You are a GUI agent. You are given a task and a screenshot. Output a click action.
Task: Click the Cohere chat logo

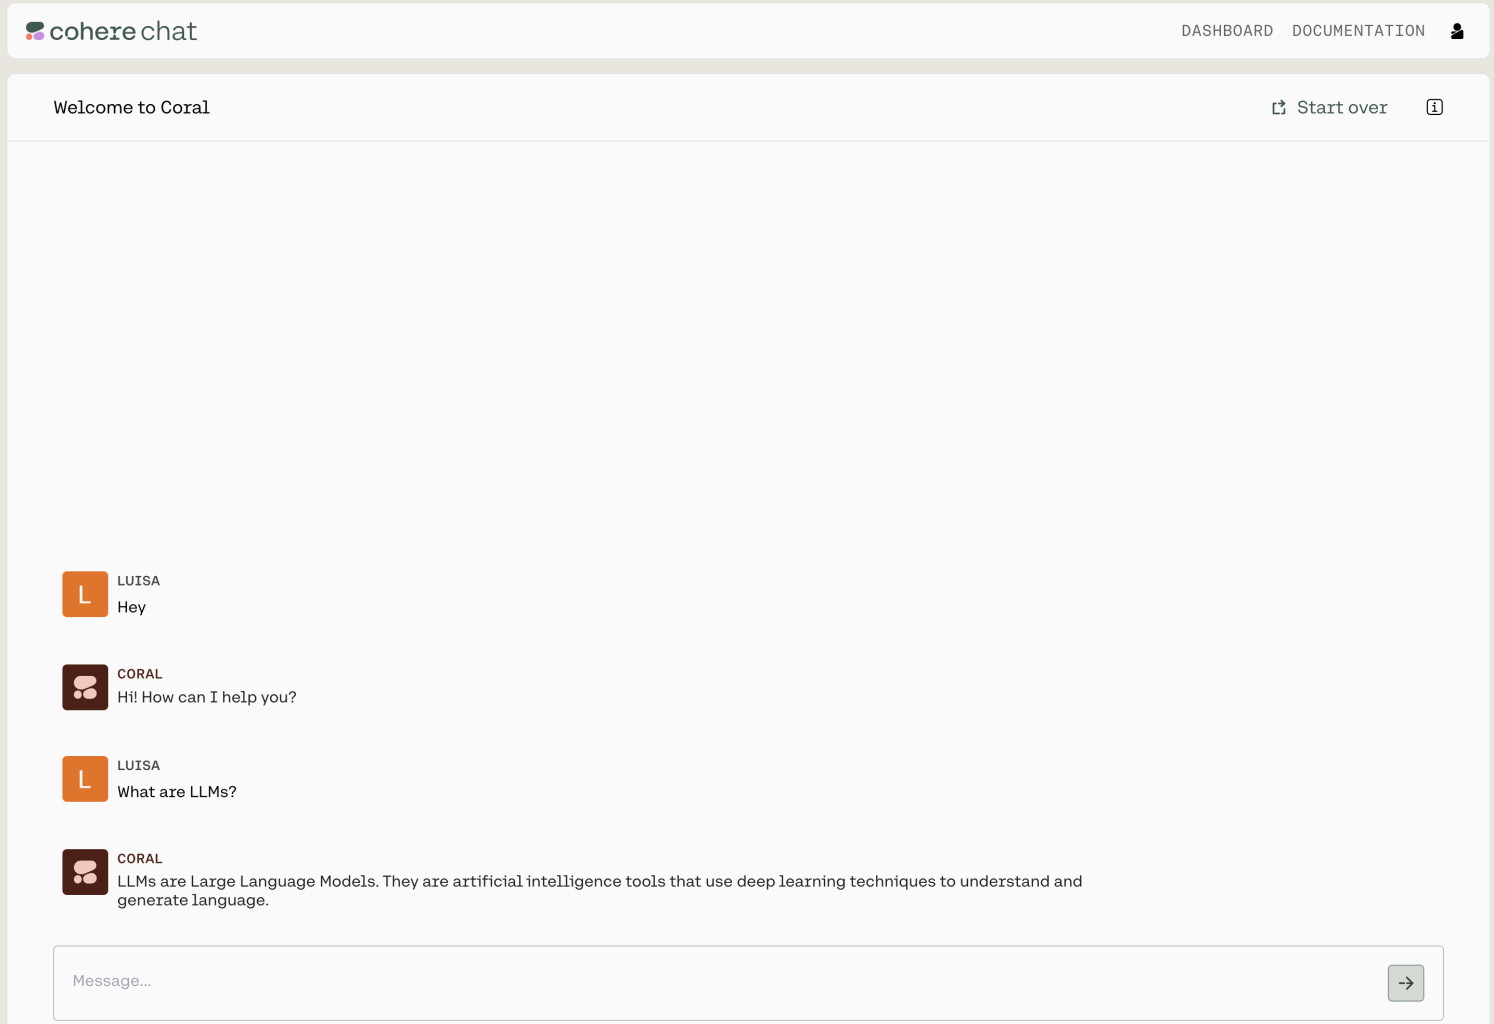pyautogui.click(x=111, y=31)
